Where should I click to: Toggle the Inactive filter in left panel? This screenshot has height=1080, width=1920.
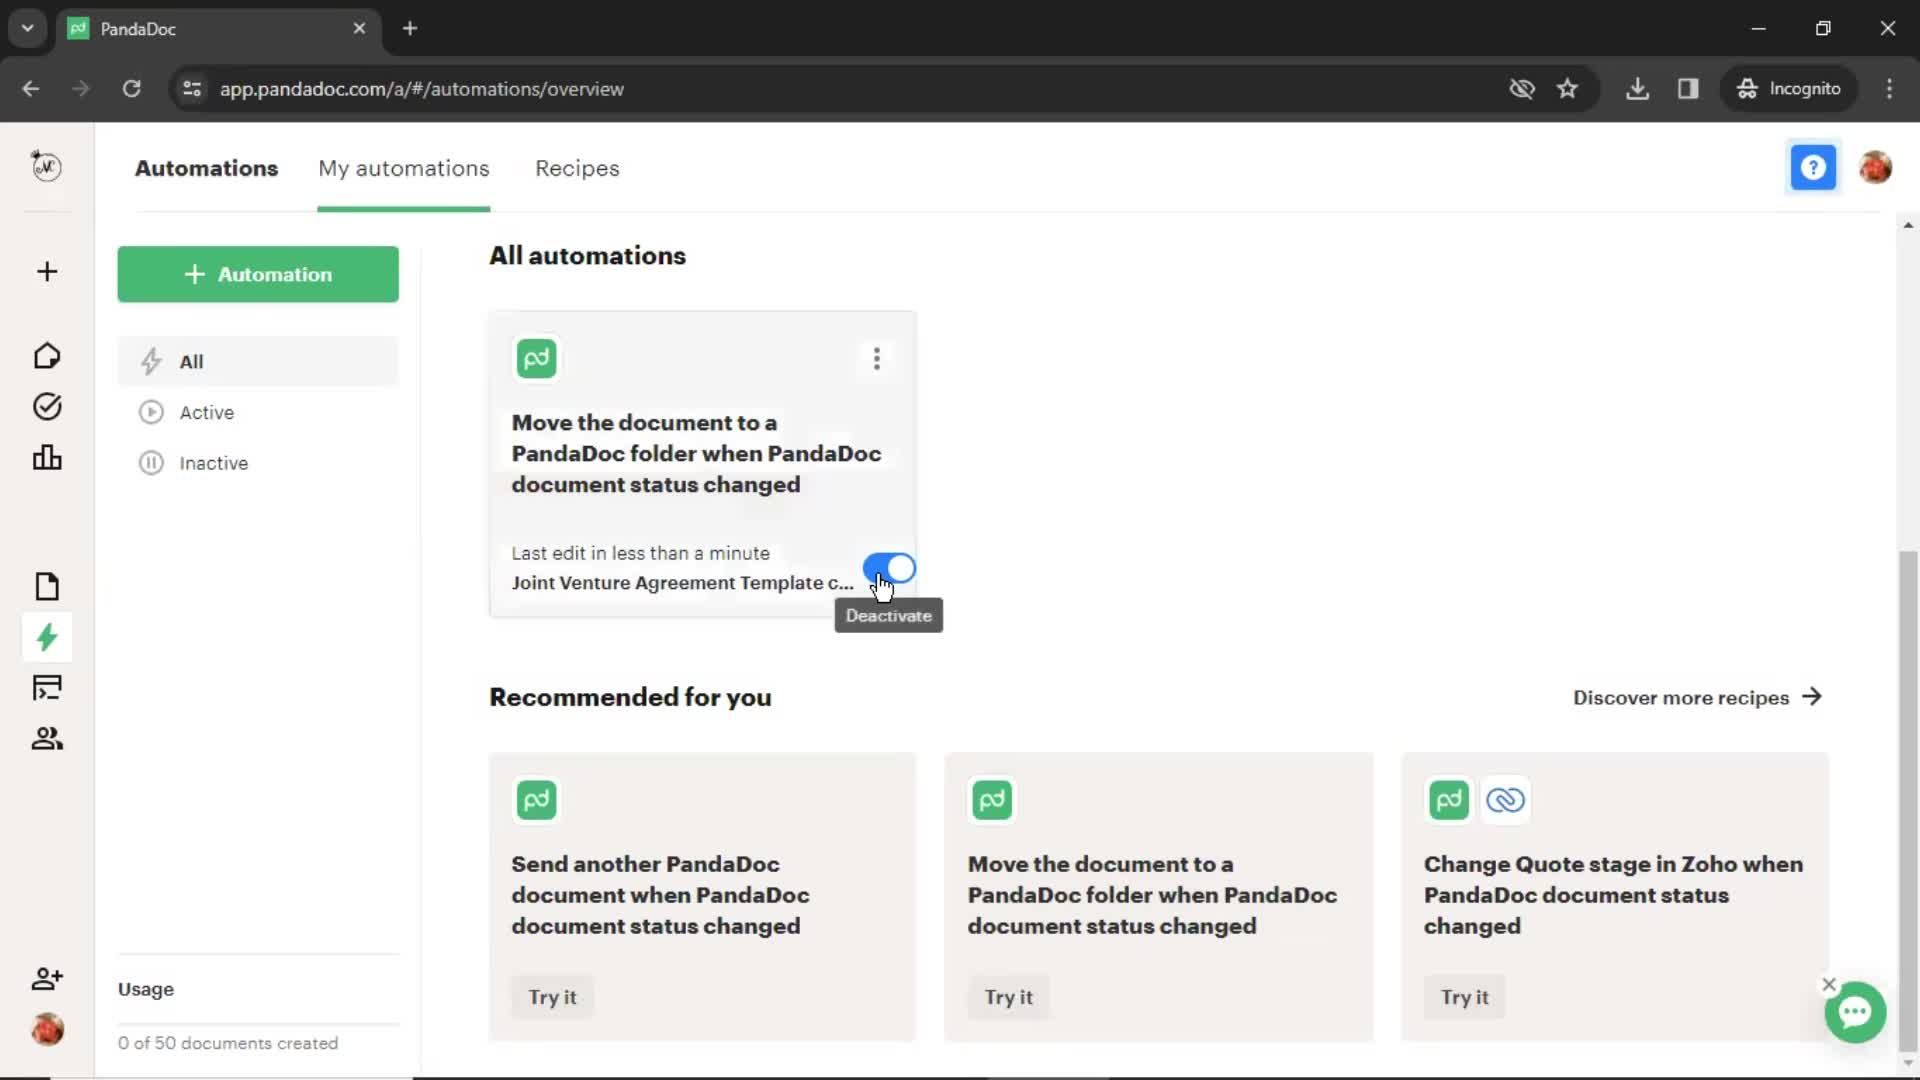(212, 462)
